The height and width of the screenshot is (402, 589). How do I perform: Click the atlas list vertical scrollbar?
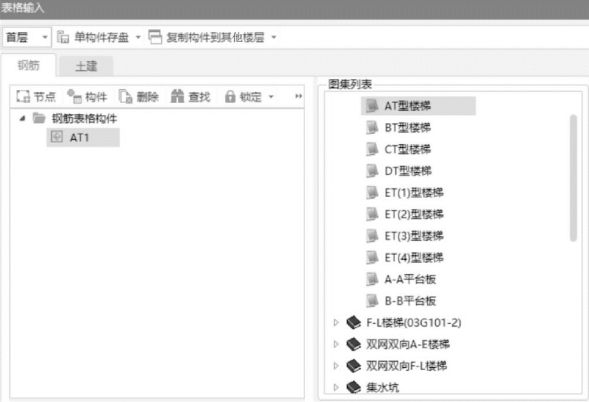point(573,178)
